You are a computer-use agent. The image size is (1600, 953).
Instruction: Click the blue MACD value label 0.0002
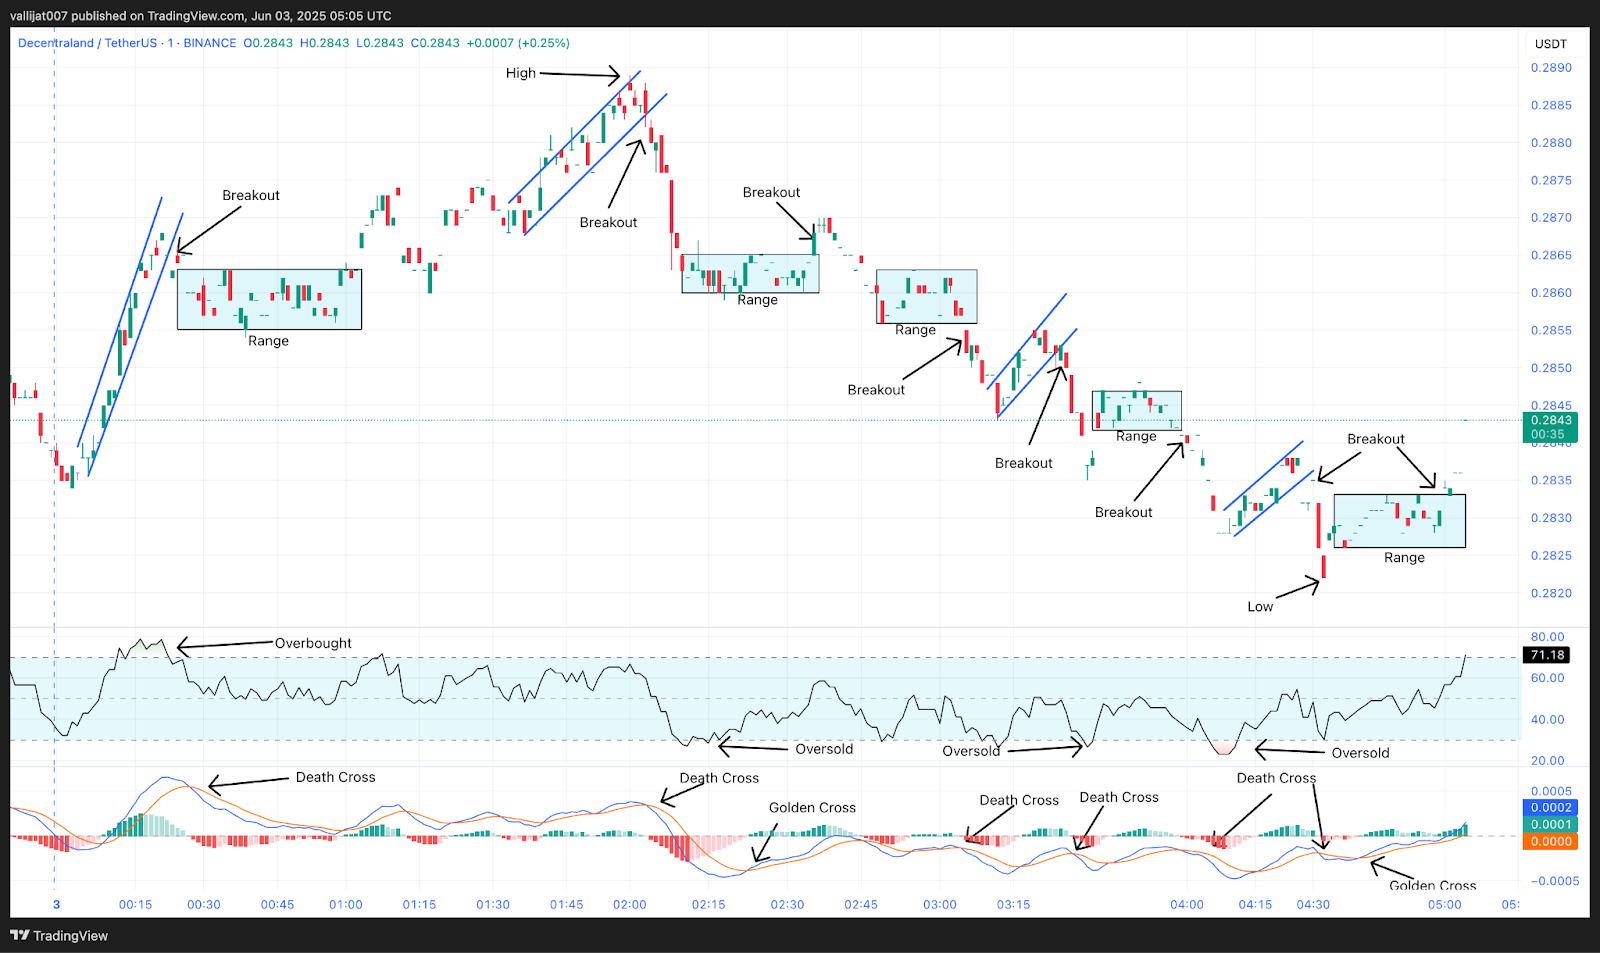click(1550, 808)
